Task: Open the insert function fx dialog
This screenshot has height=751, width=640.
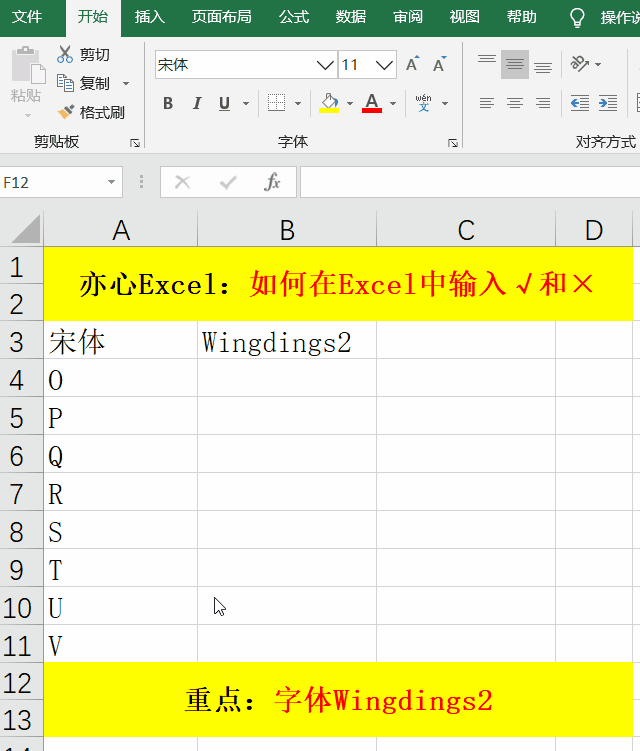Action: pos(272,182)
